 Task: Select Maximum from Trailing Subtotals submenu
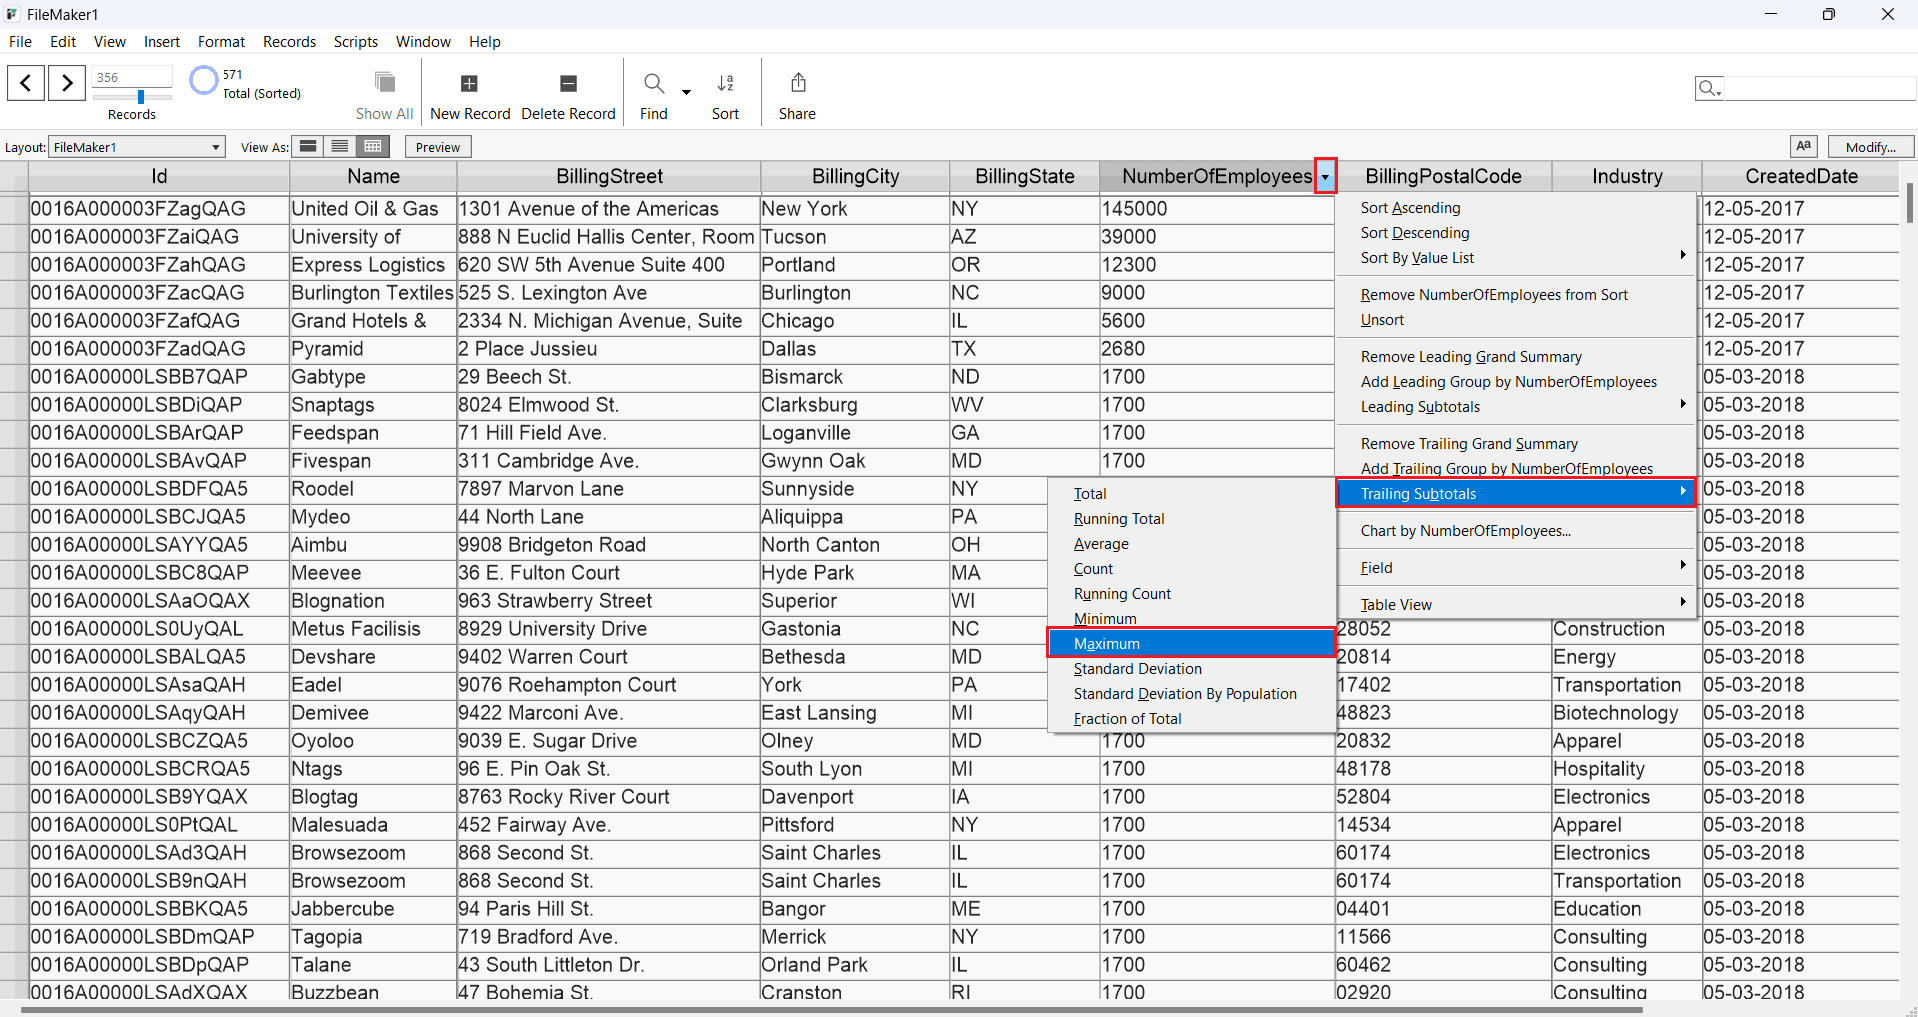(x=1190, y=644)
